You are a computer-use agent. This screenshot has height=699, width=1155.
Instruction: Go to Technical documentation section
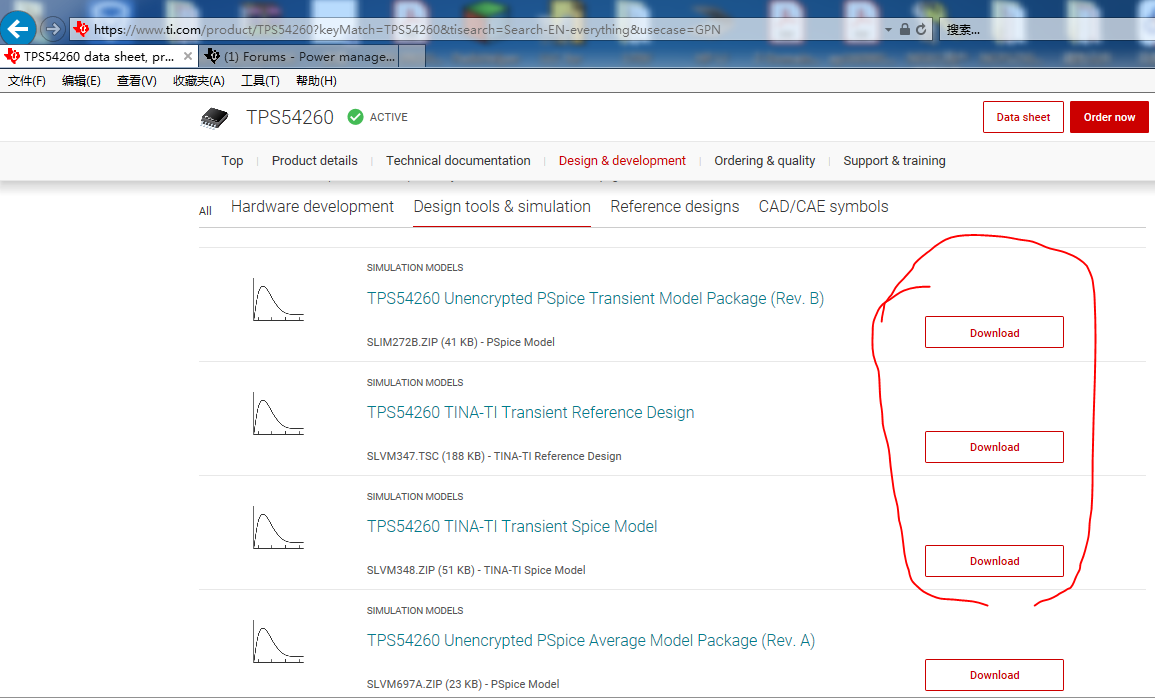click(x=458, y=161)
